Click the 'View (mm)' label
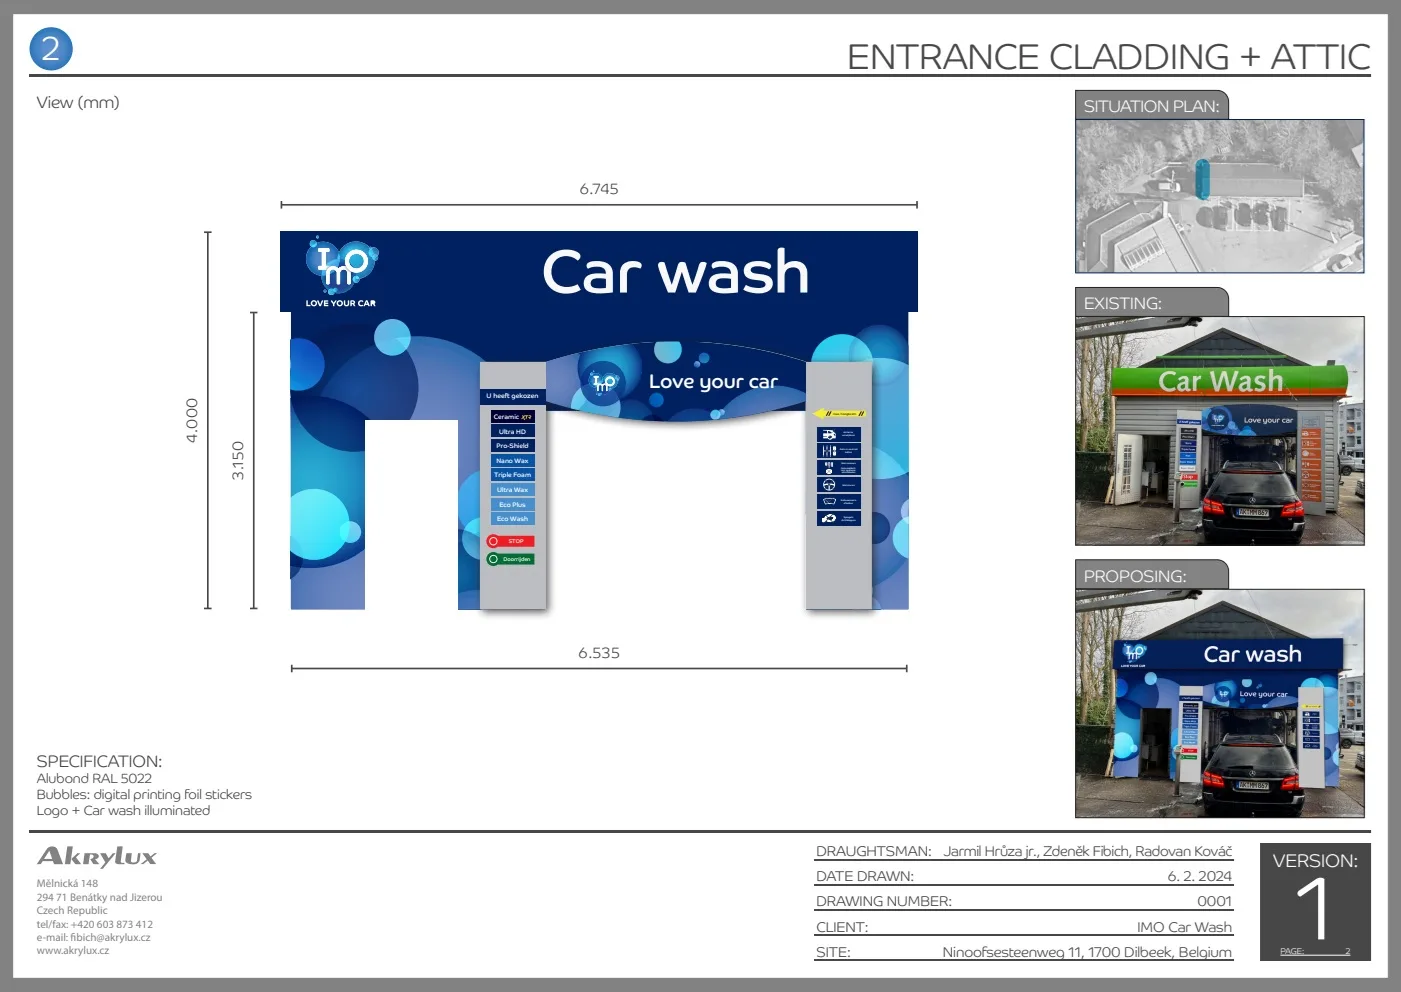Viewport: 1401px width, 992px height. (x=78, y=102)
